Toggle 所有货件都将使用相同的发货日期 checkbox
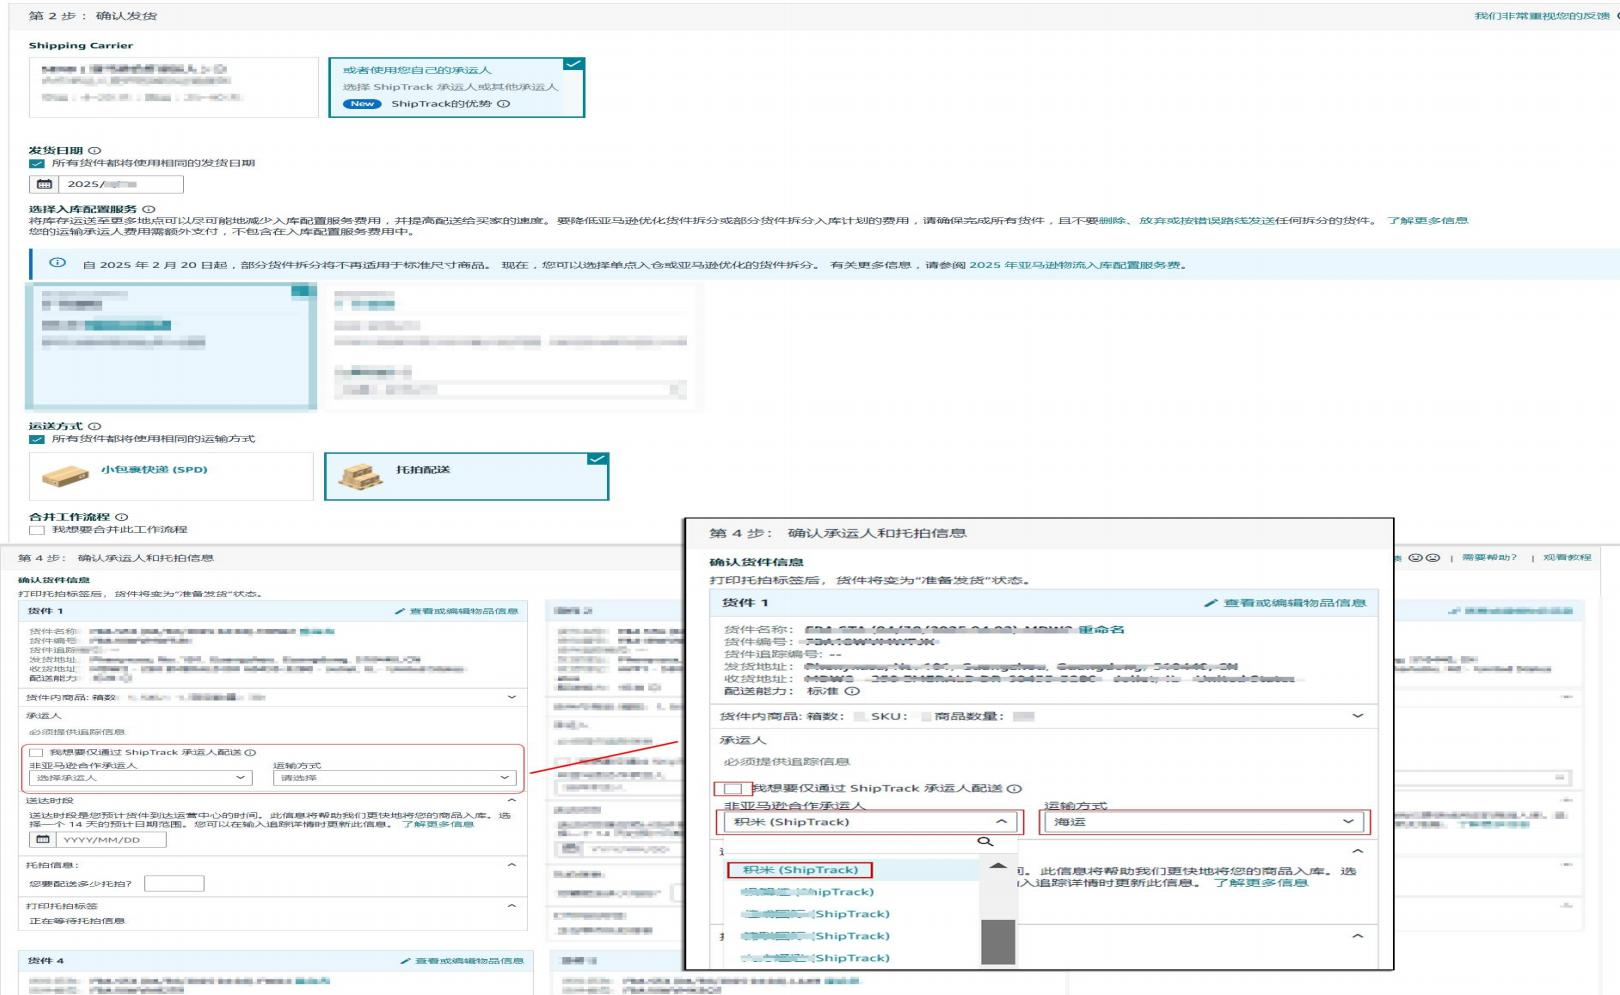The height and width of the screenshot is (995, 1620). tap(37, 163)
